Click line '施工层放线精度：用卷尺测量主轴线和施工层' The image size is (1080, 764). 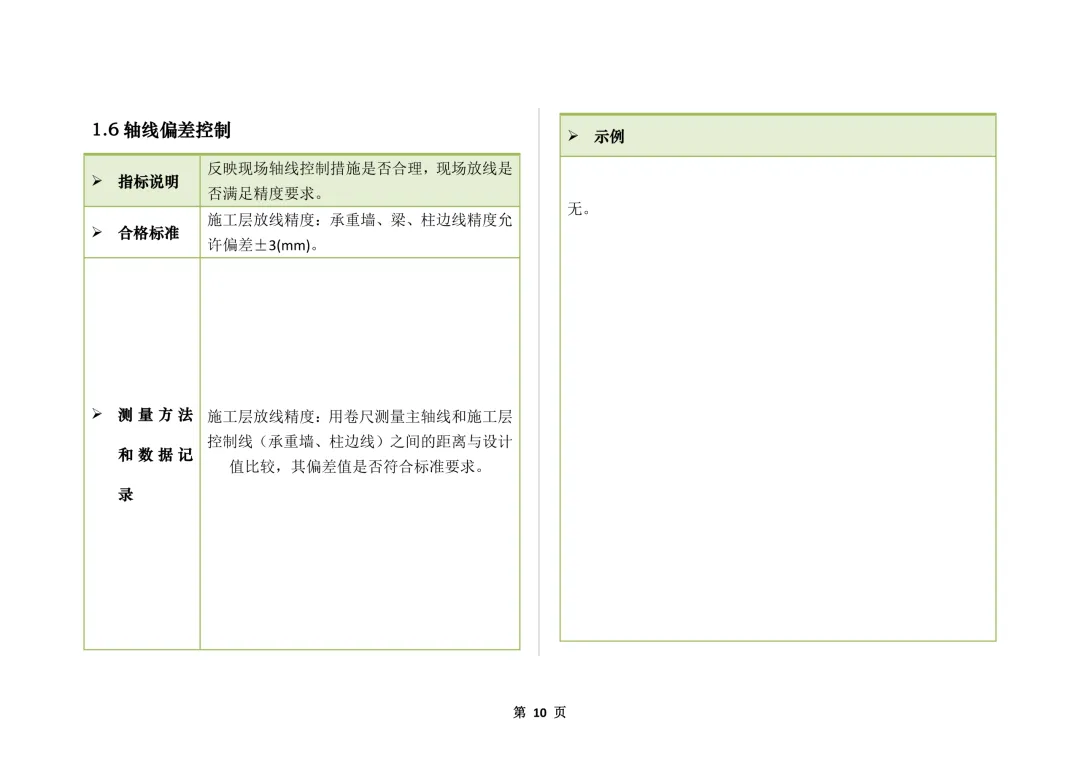coord(360,417)
